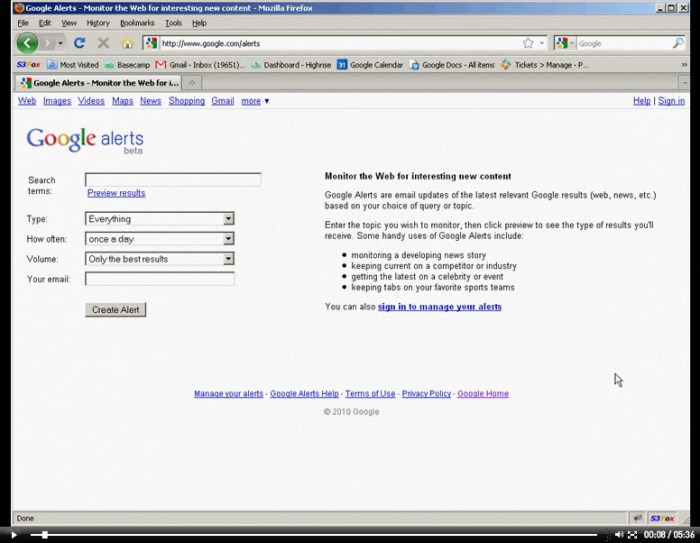Image resolution: width=700 pixels, height=543 pixels.
Task: Open the Basecamp bookmark
Action: pos(127,65)
